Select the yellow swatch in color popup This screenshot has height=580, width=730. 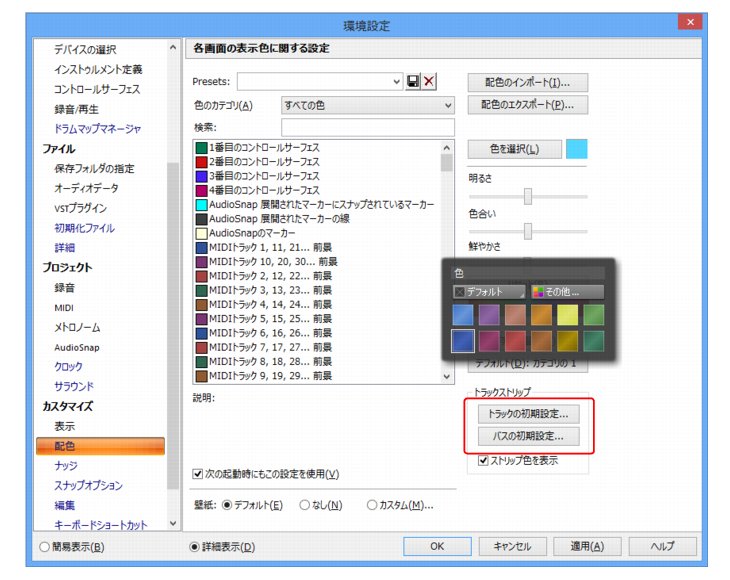tap(568, 315)
